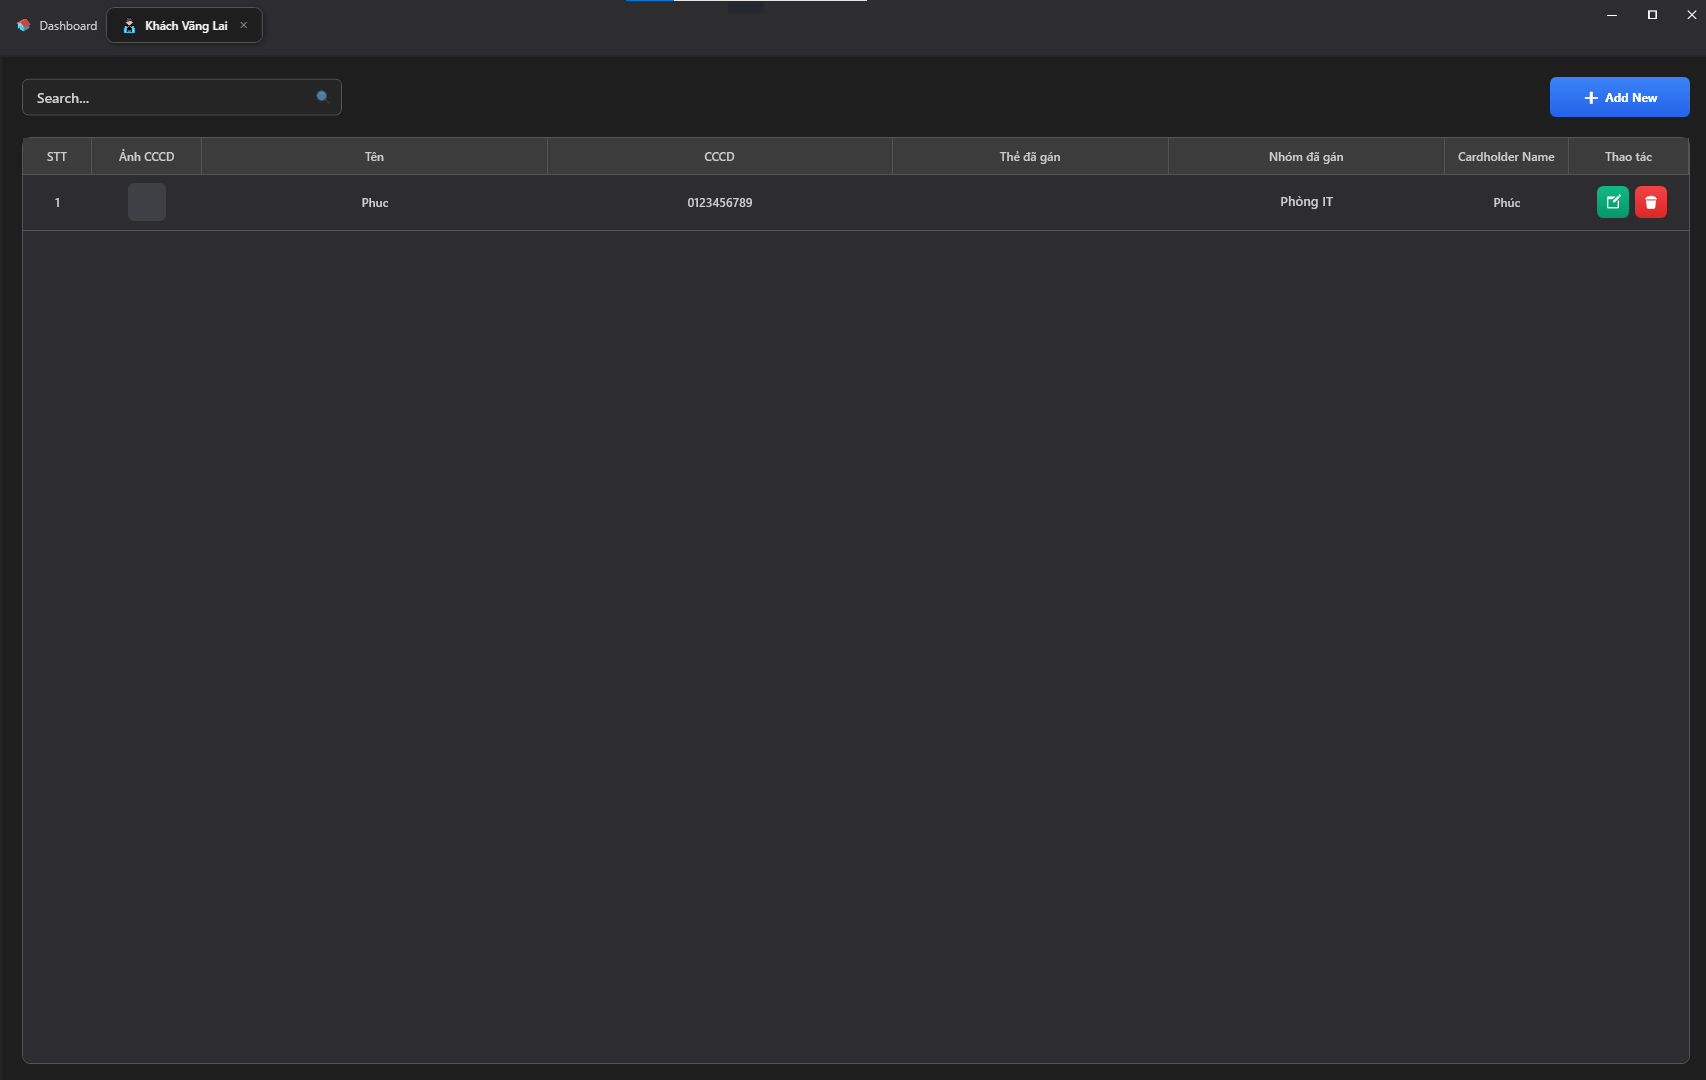Click the Add New button
Viewport: 1706px width, 1080px height.
(x=1619, y=97)
